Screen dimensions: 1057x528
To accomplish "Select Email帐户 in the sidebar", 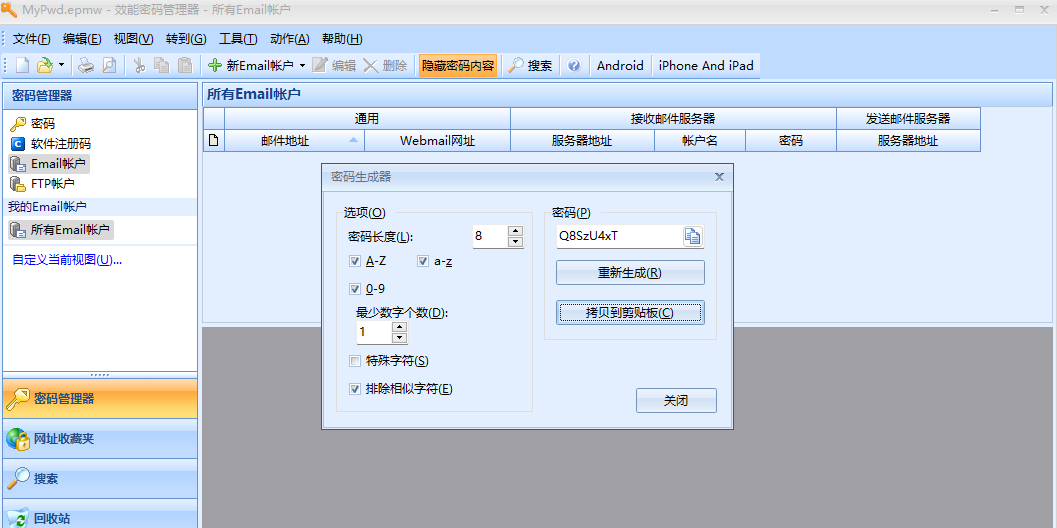I will 49,163.
